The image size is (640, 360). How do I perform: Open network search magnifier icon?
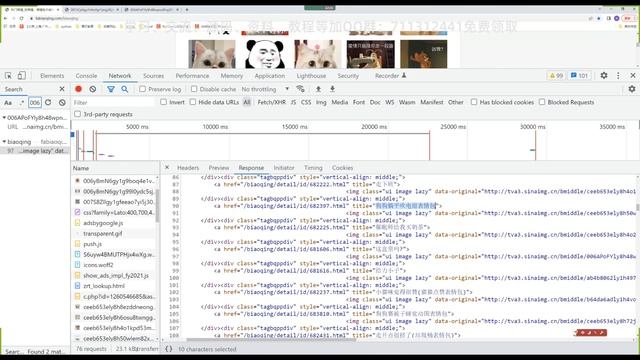[x=124, y=89]
